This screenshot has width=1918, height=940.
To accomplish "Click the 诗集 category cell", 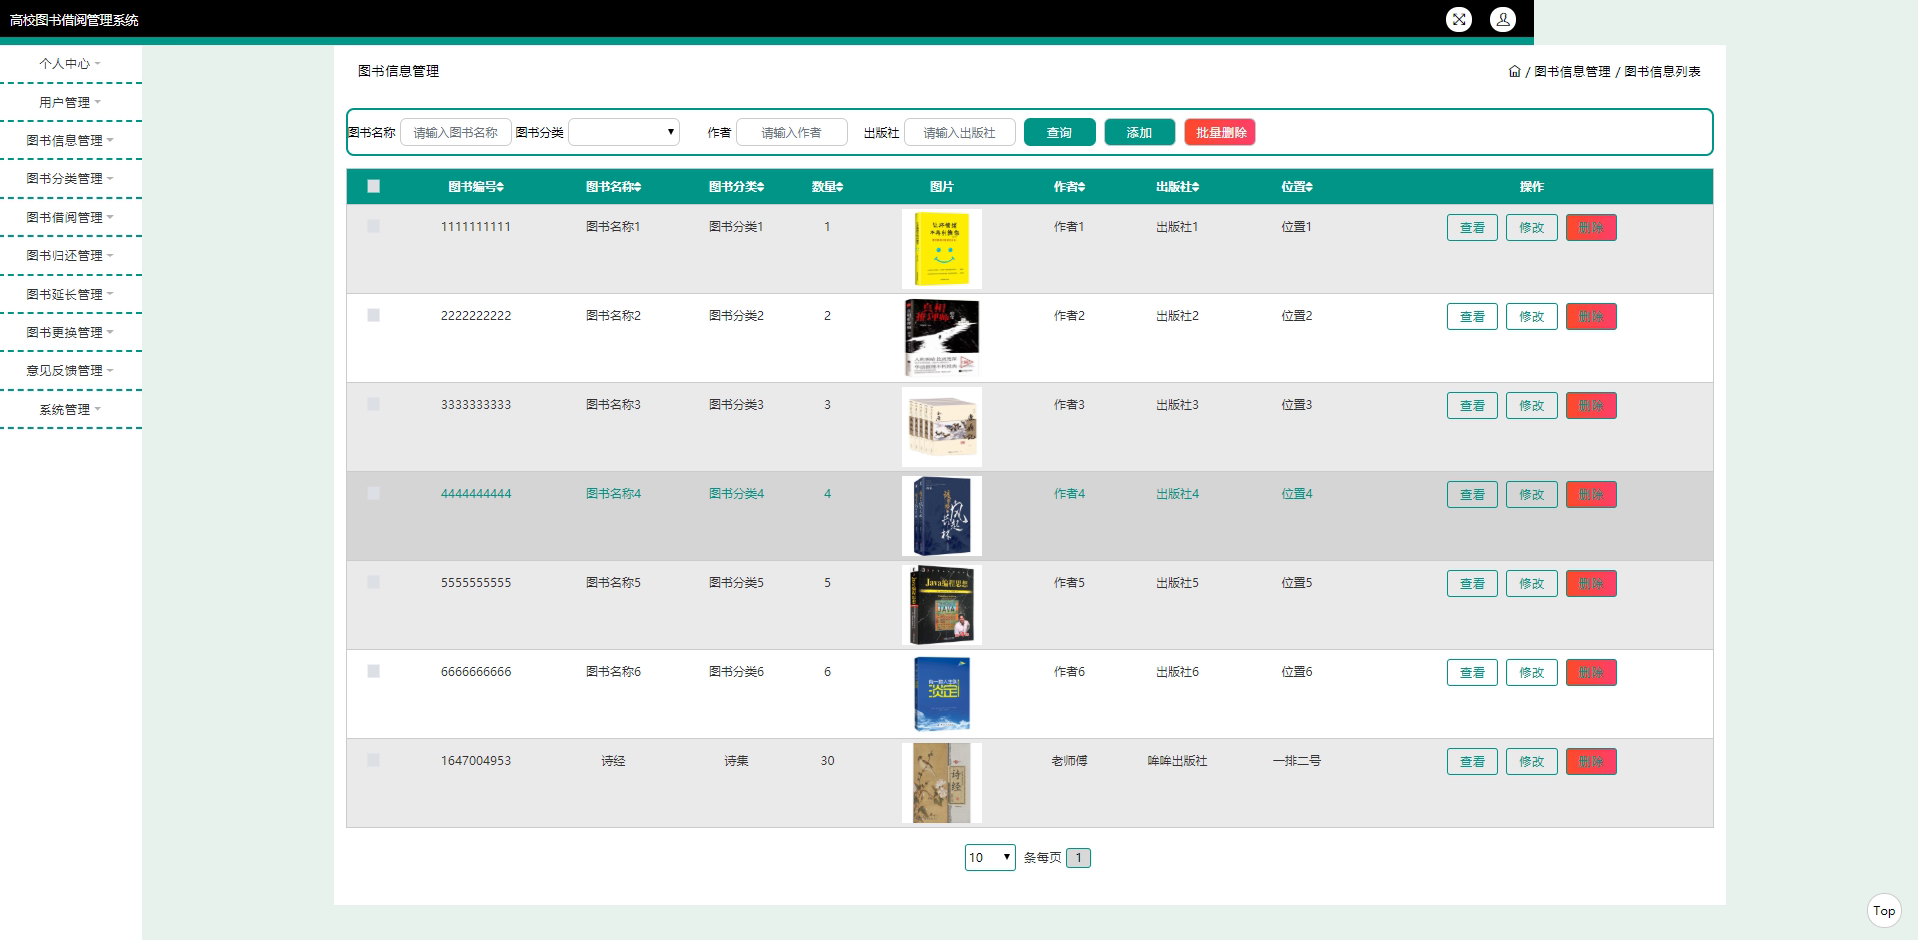I will (x=736, y=761).
